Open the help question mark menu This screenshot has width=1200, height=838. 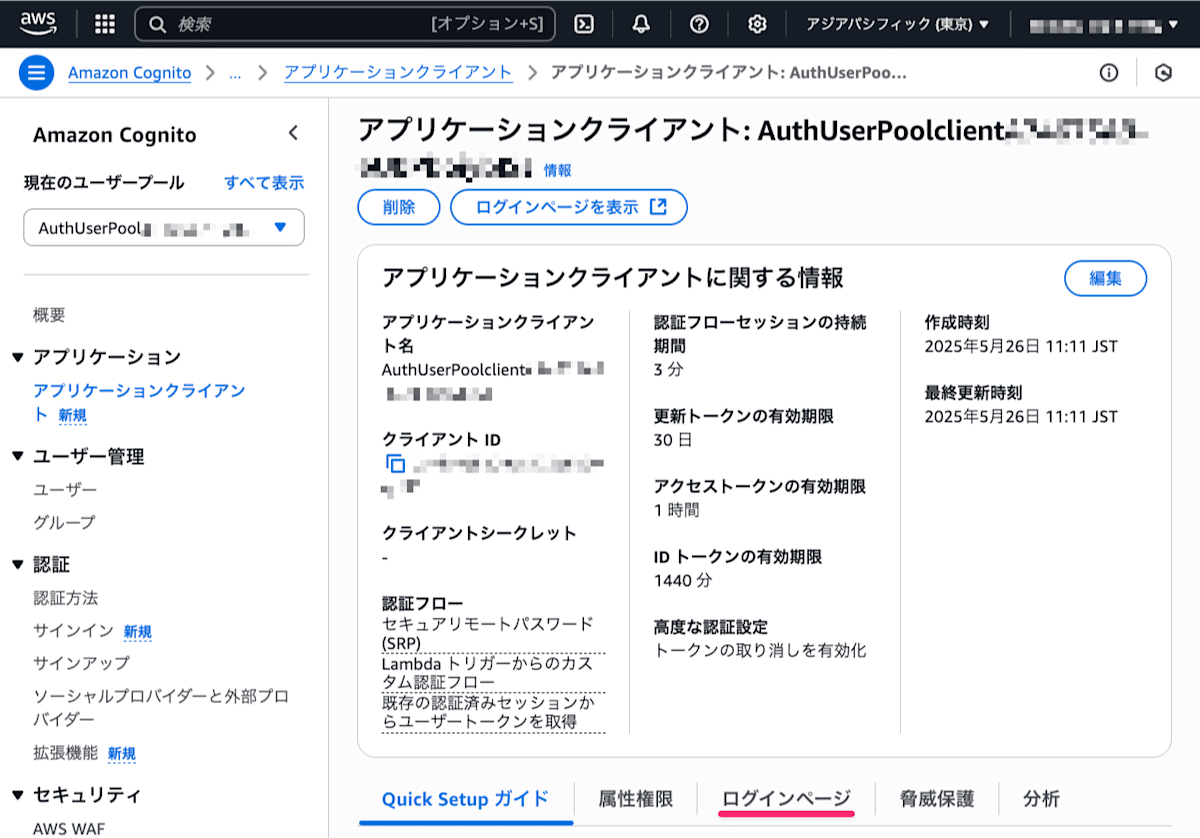[x=700, y=24]
